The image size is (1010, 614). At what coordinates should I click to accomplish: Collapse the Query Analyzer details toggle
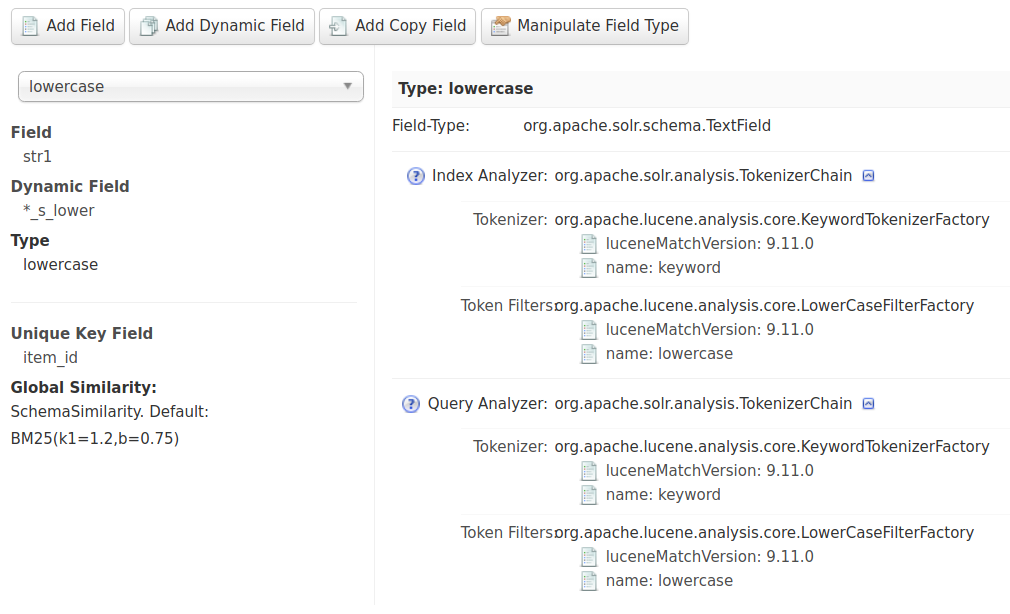tap(868, 404)
